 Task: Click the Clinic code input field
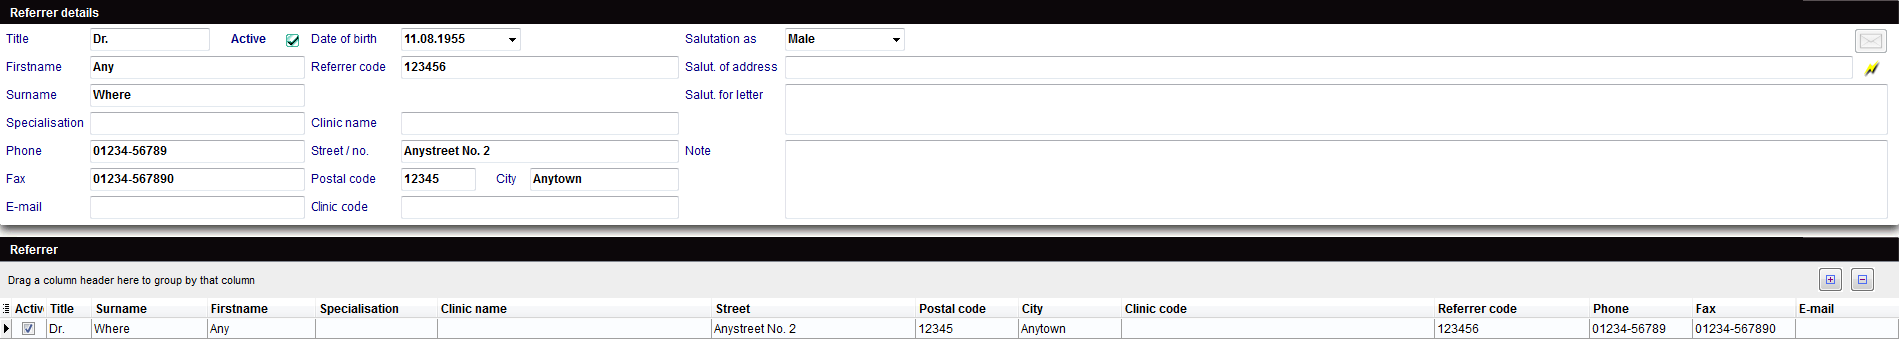(540, 207)
